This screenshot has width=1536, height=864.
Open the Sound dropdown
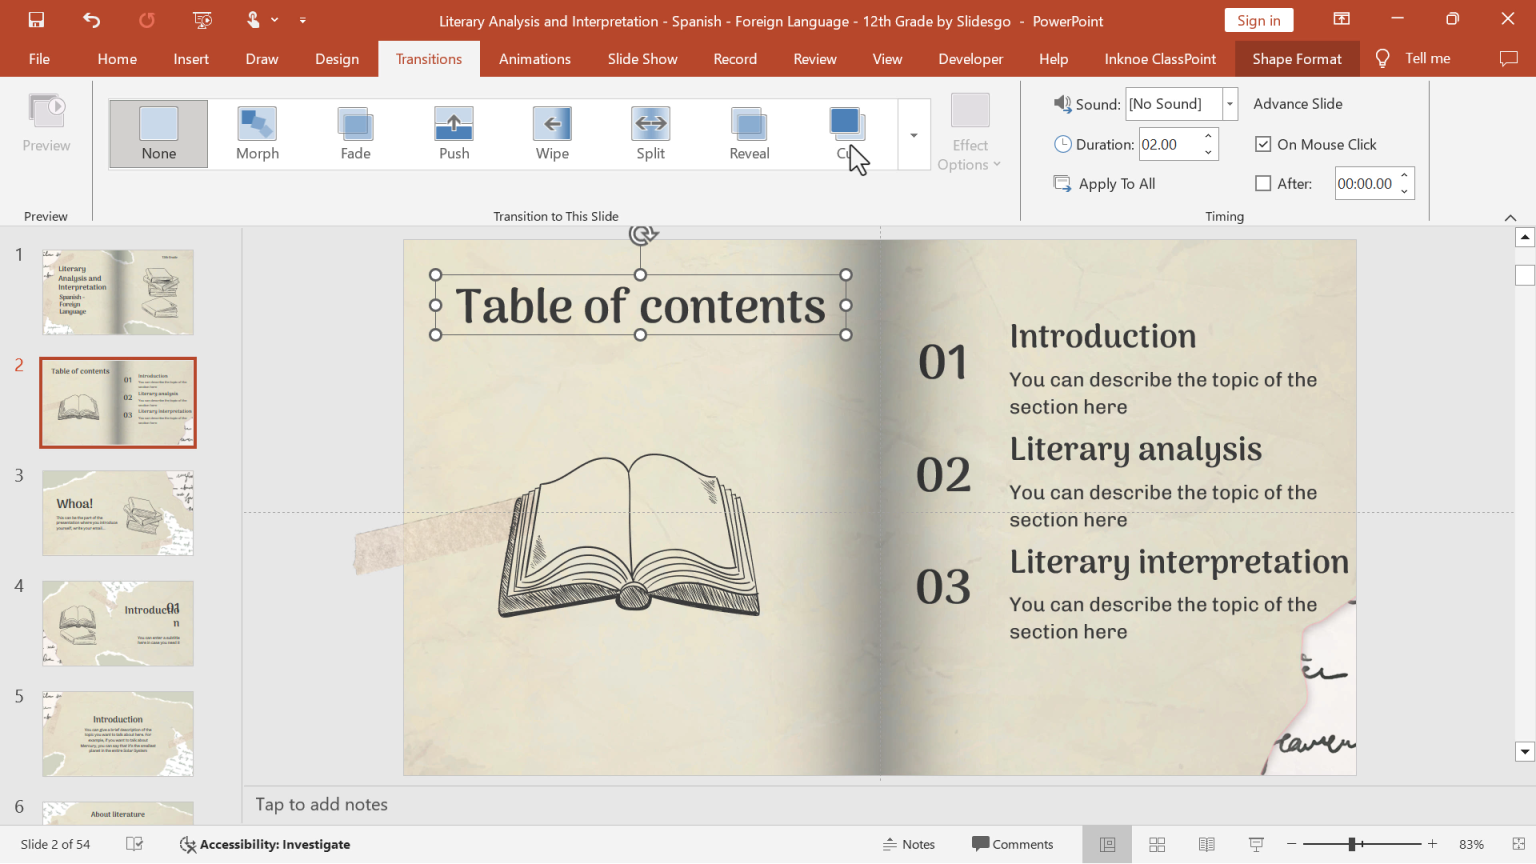coord(1229,103)
